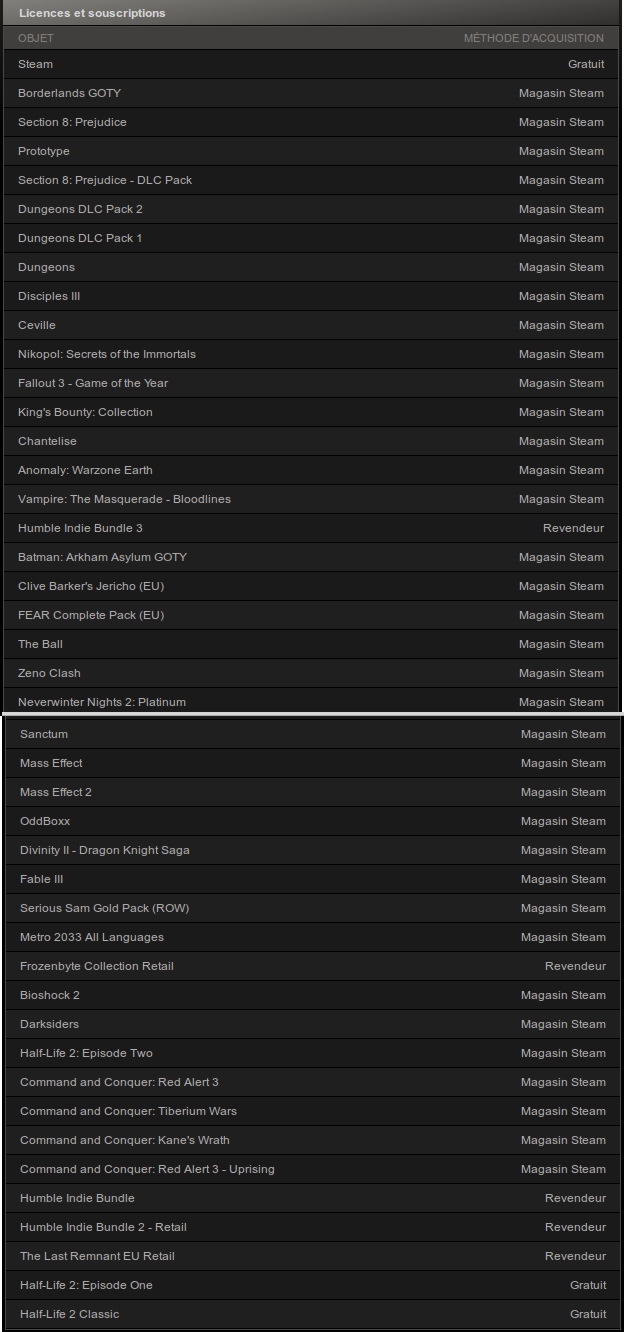Click the Mass Effect 2 entry
624x1332 pixels.
tap(313, 792)
